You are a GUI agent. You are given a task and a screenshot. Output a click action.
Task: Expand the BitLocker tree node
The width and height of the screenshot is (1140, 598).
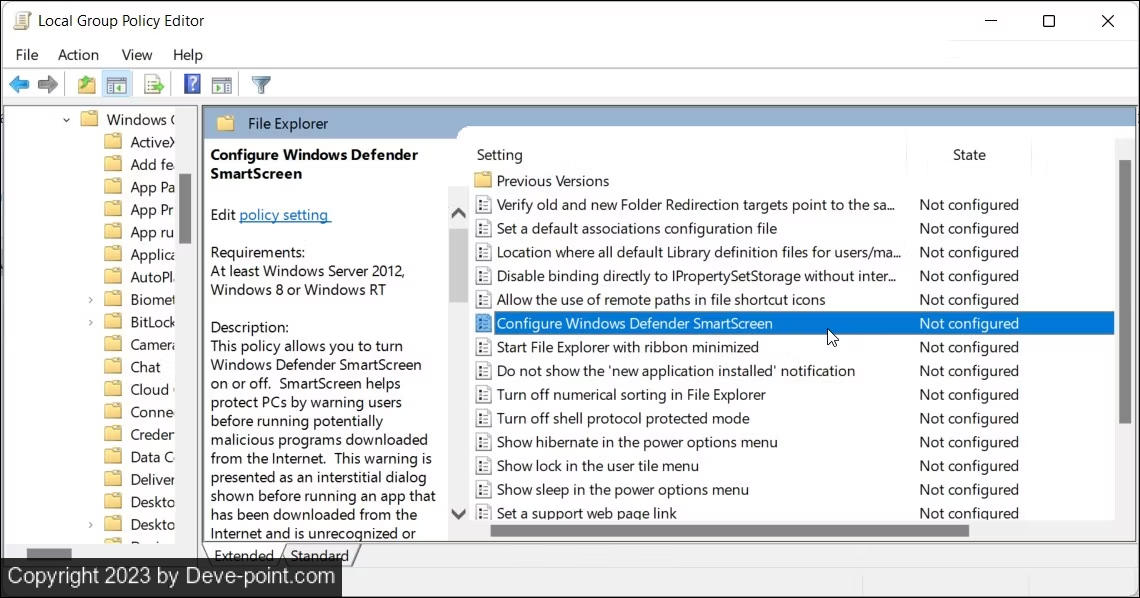pos(90,322)
